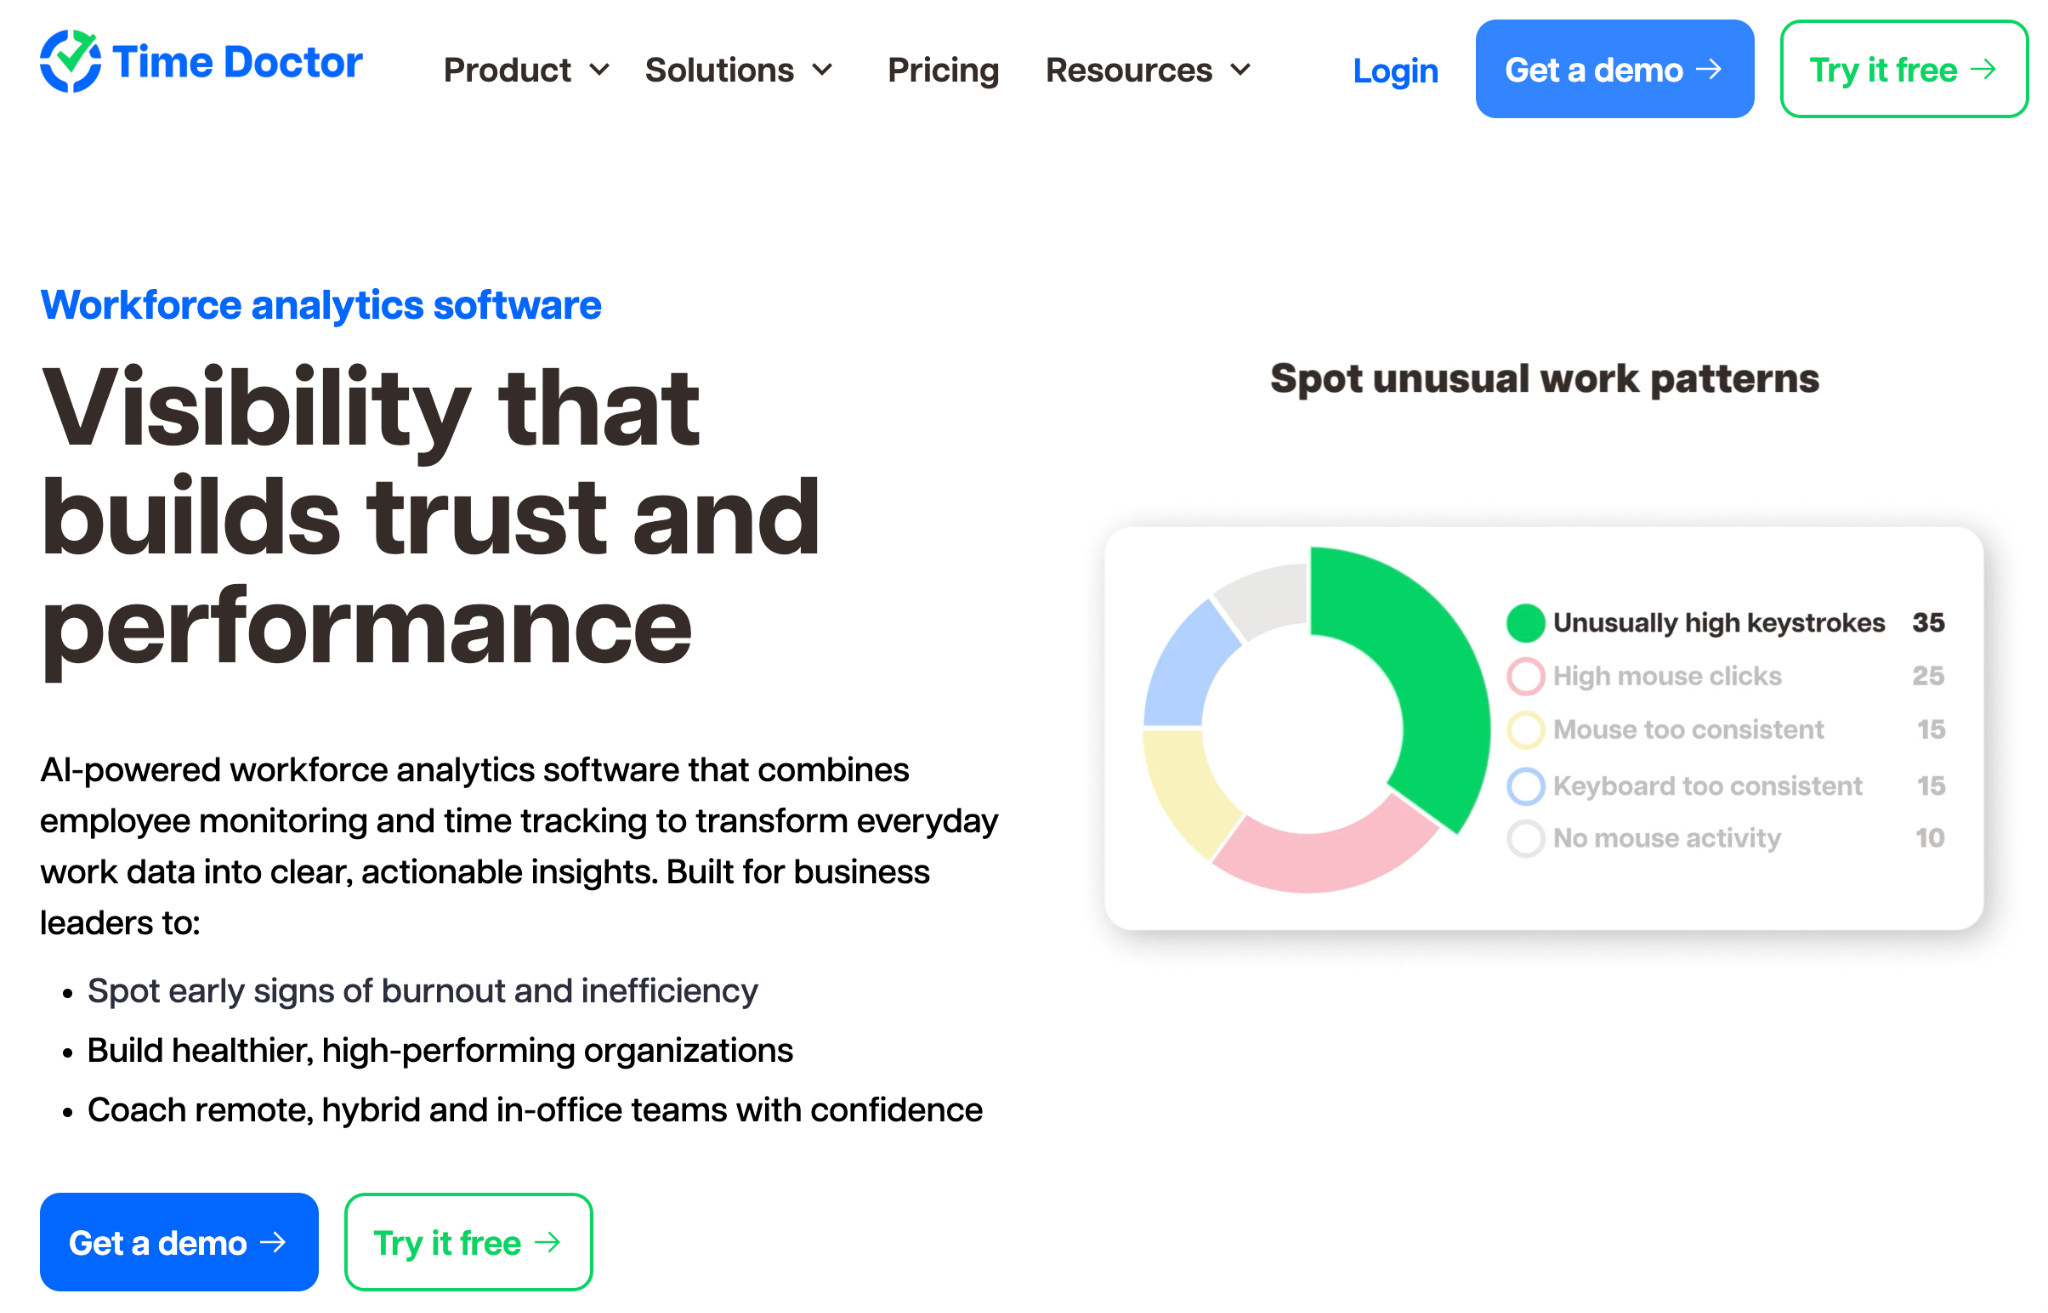Click the "Keyboard too consistent" legend label
This screenshot has height=1313, width=2048.
1707,786
